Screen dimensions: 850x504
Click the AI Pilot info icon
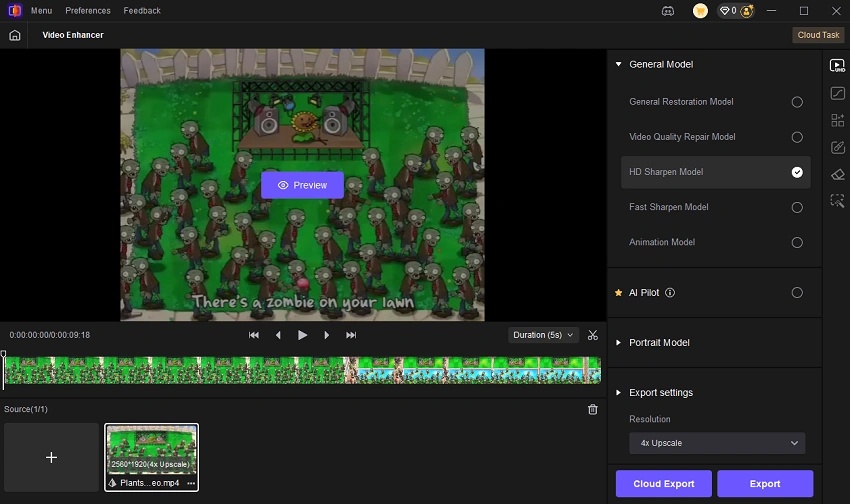point(670,293)
